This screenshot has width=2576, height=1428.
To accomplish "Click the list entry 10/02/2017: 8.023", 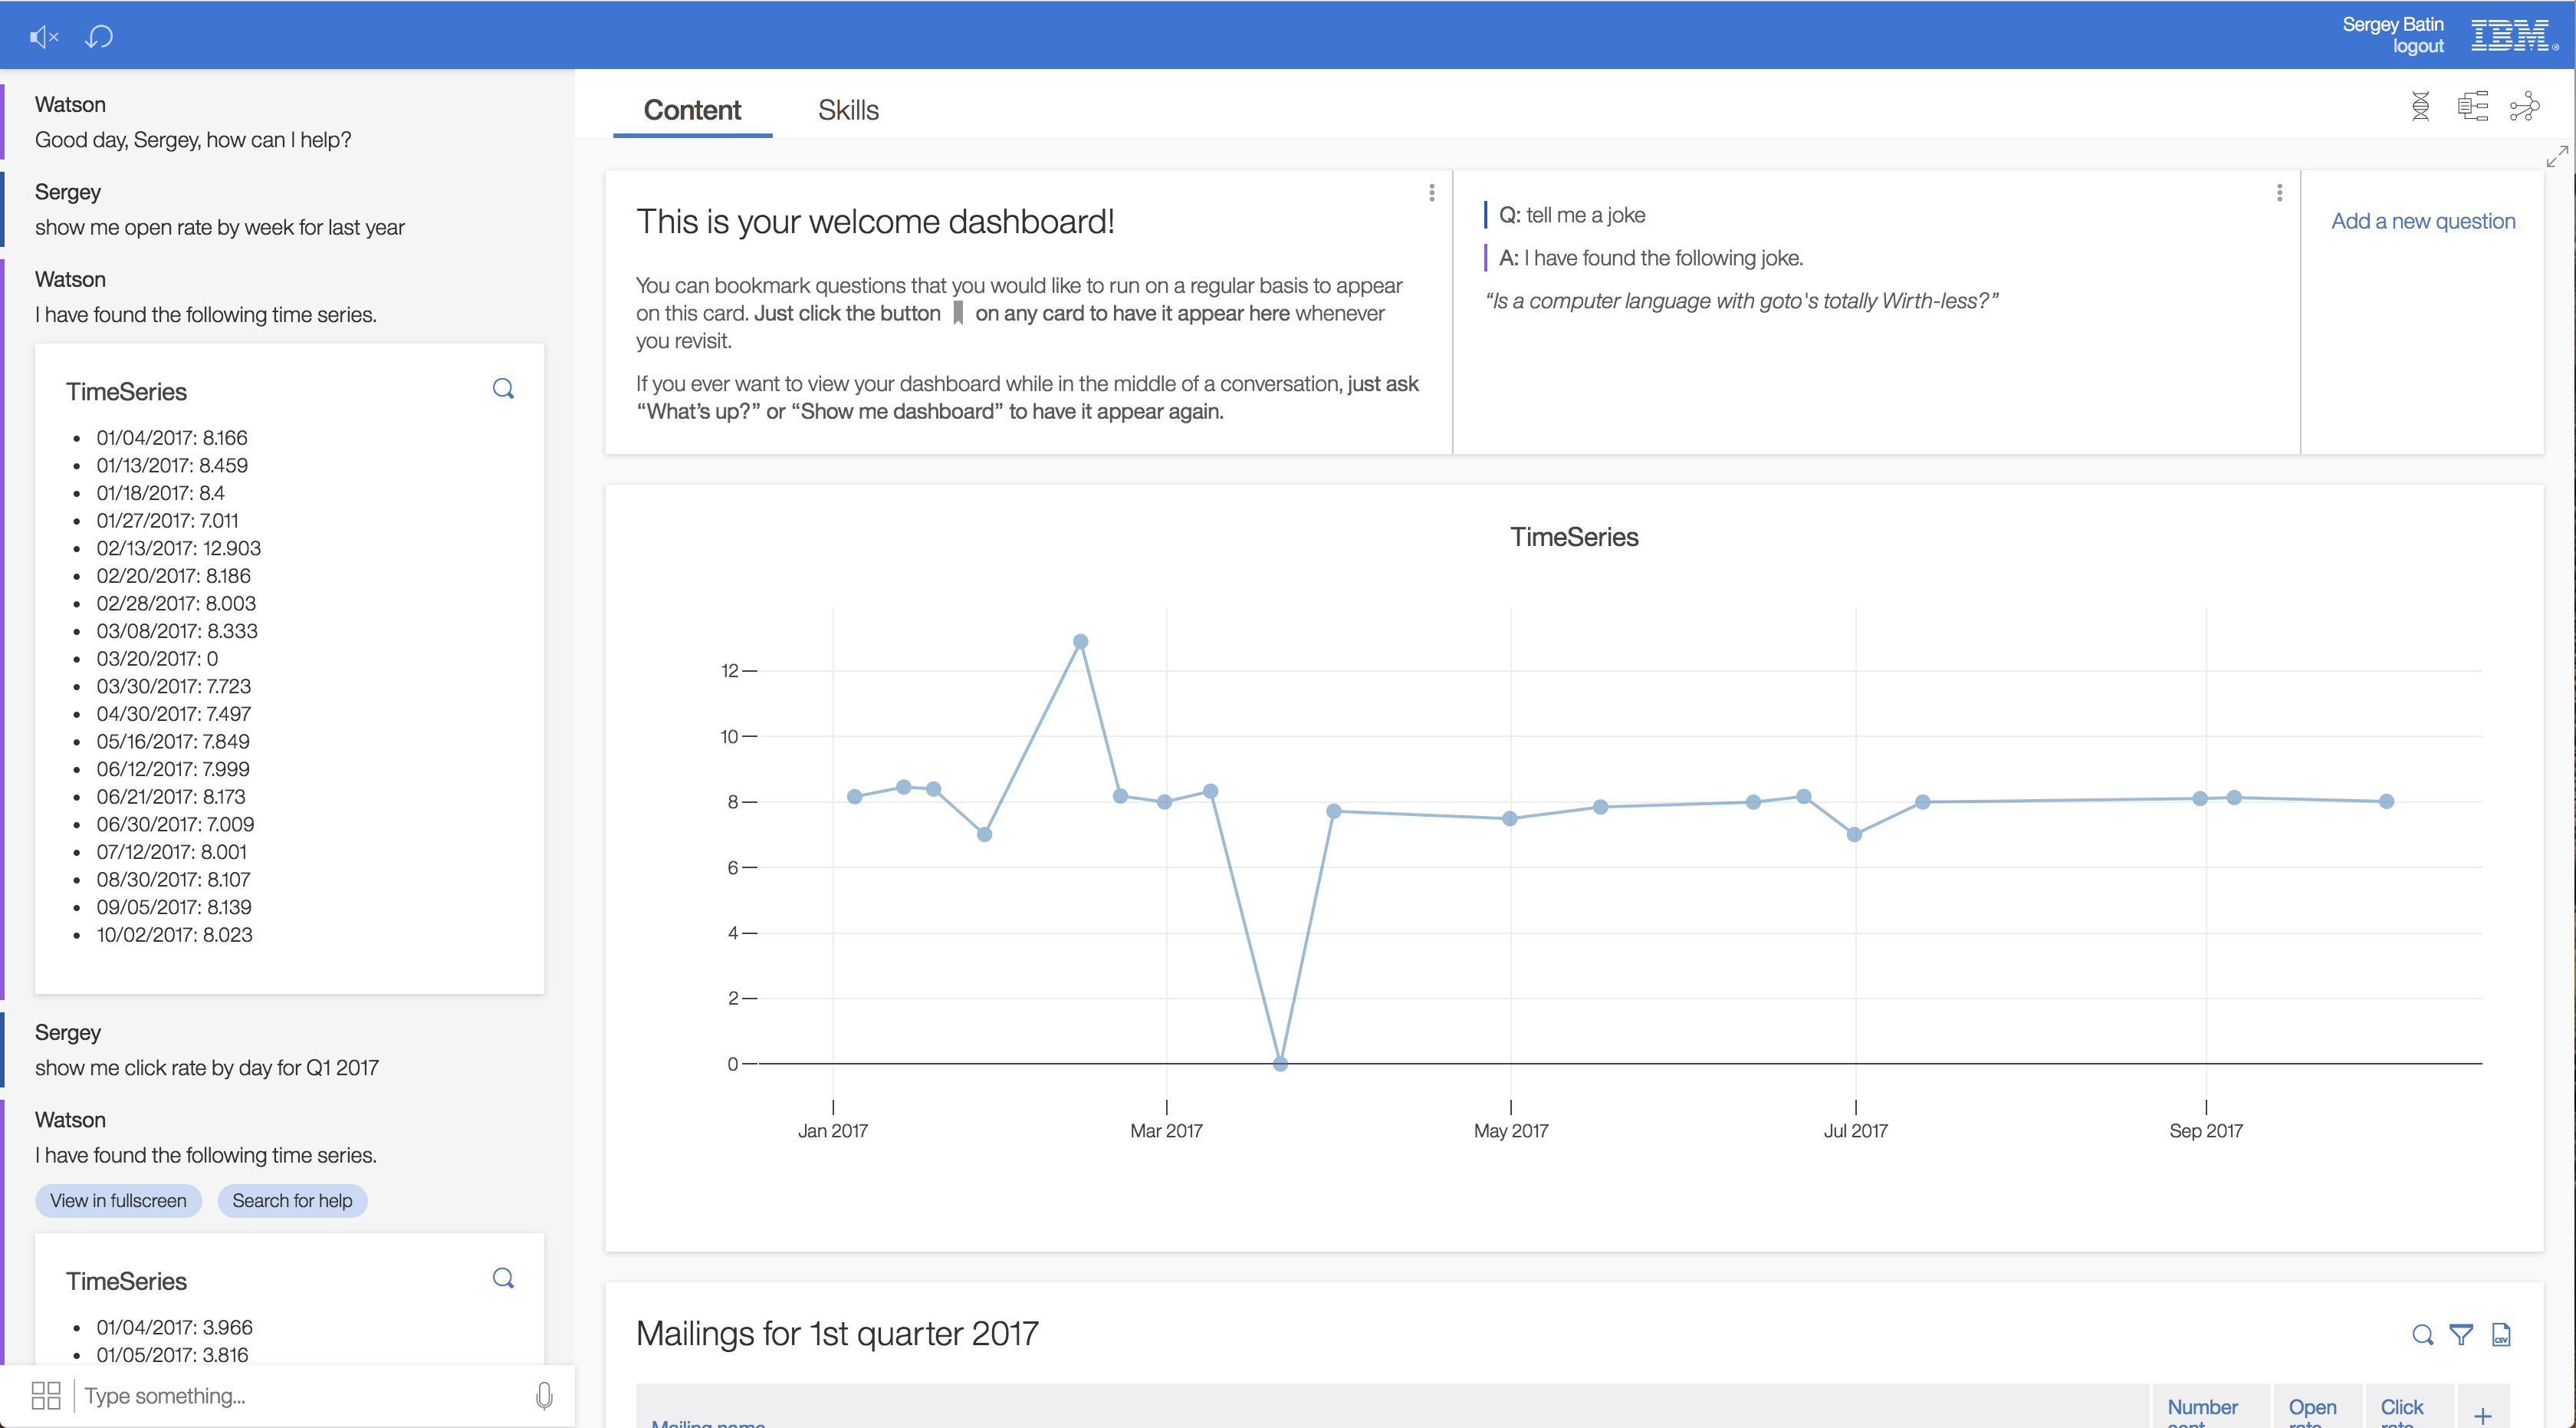I will pos(174,934).
